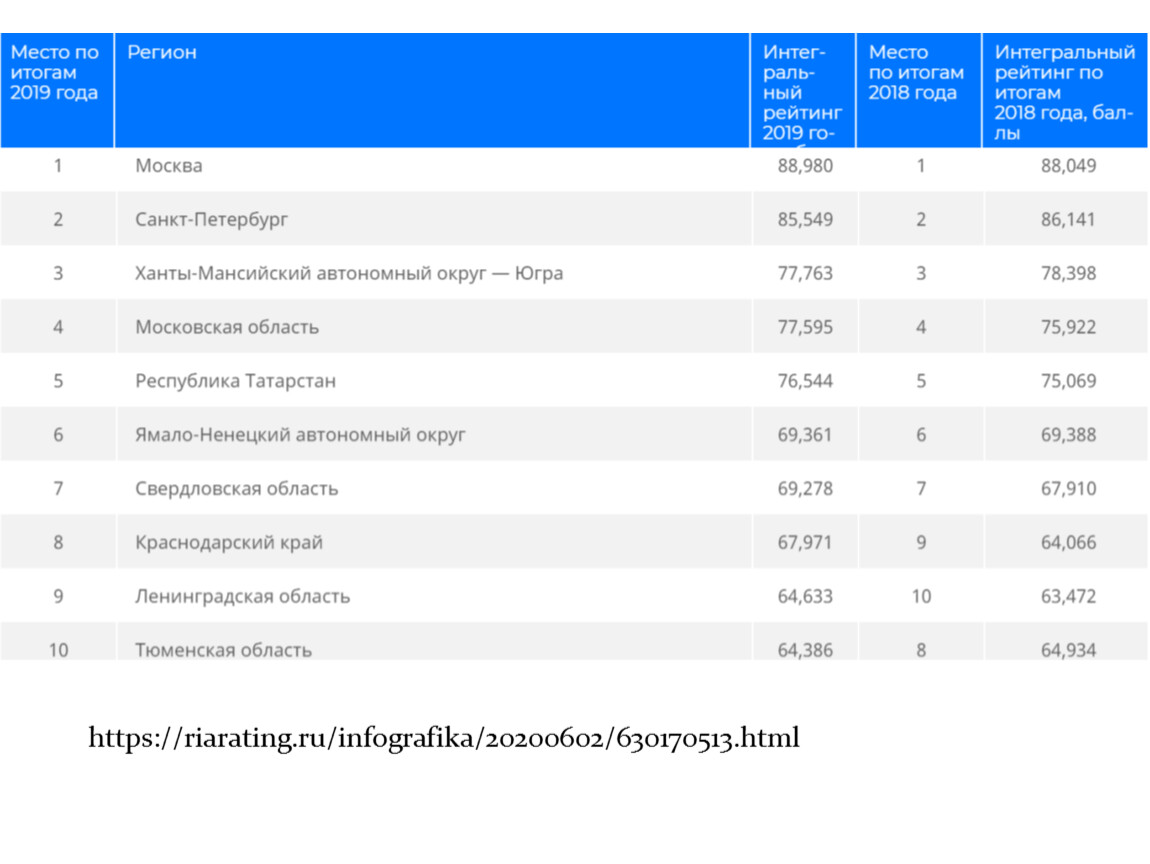The height and width of the screenshot is (864, 1150).
Task: Click the 2018 rating value 63,472
Action: [x=1069, y=596]
